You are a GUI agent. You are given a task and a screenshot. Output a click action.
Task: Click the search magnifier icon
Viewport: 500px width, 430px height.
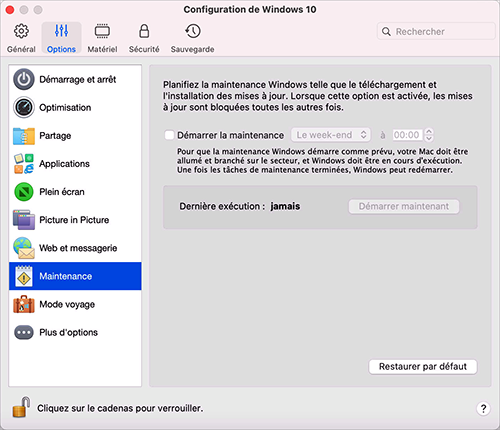point(386,32)
